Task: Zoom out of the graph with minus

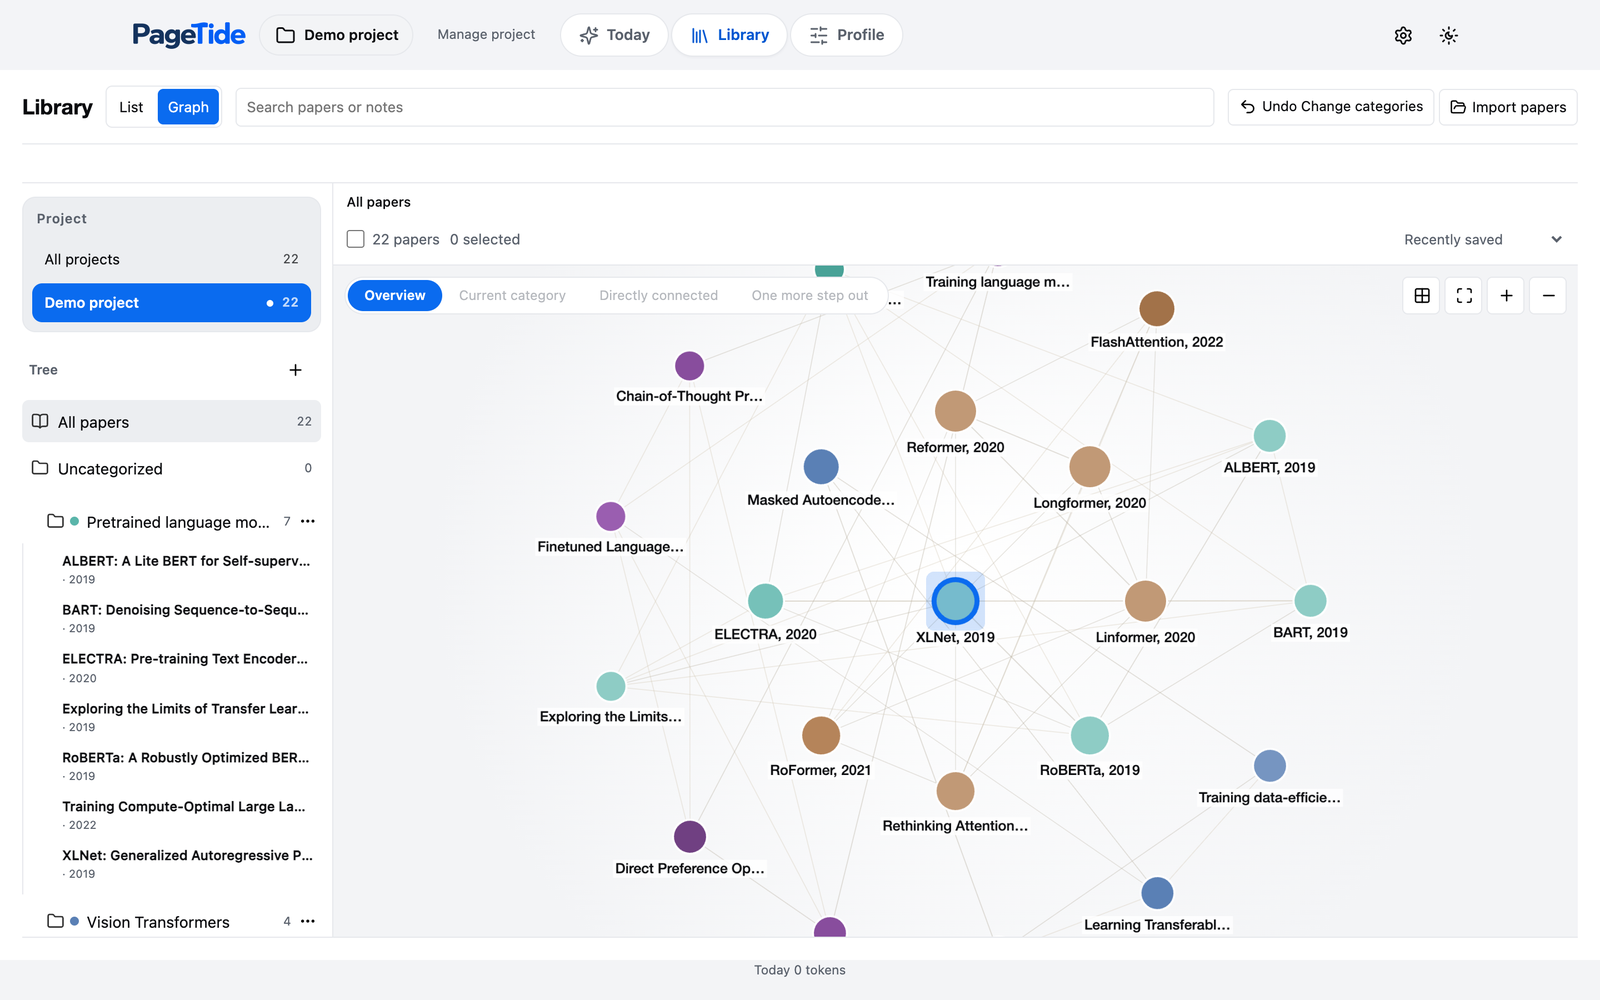Action: pos(1548,295)
